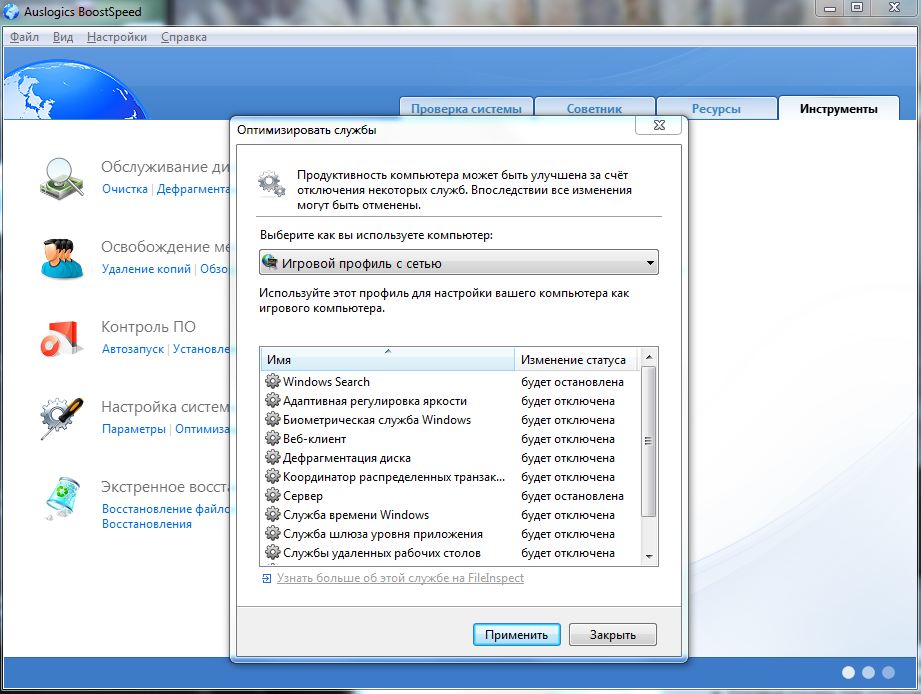Open the Вид menu
This screenshot has height=694, width=921.
[x=63, y=37]
